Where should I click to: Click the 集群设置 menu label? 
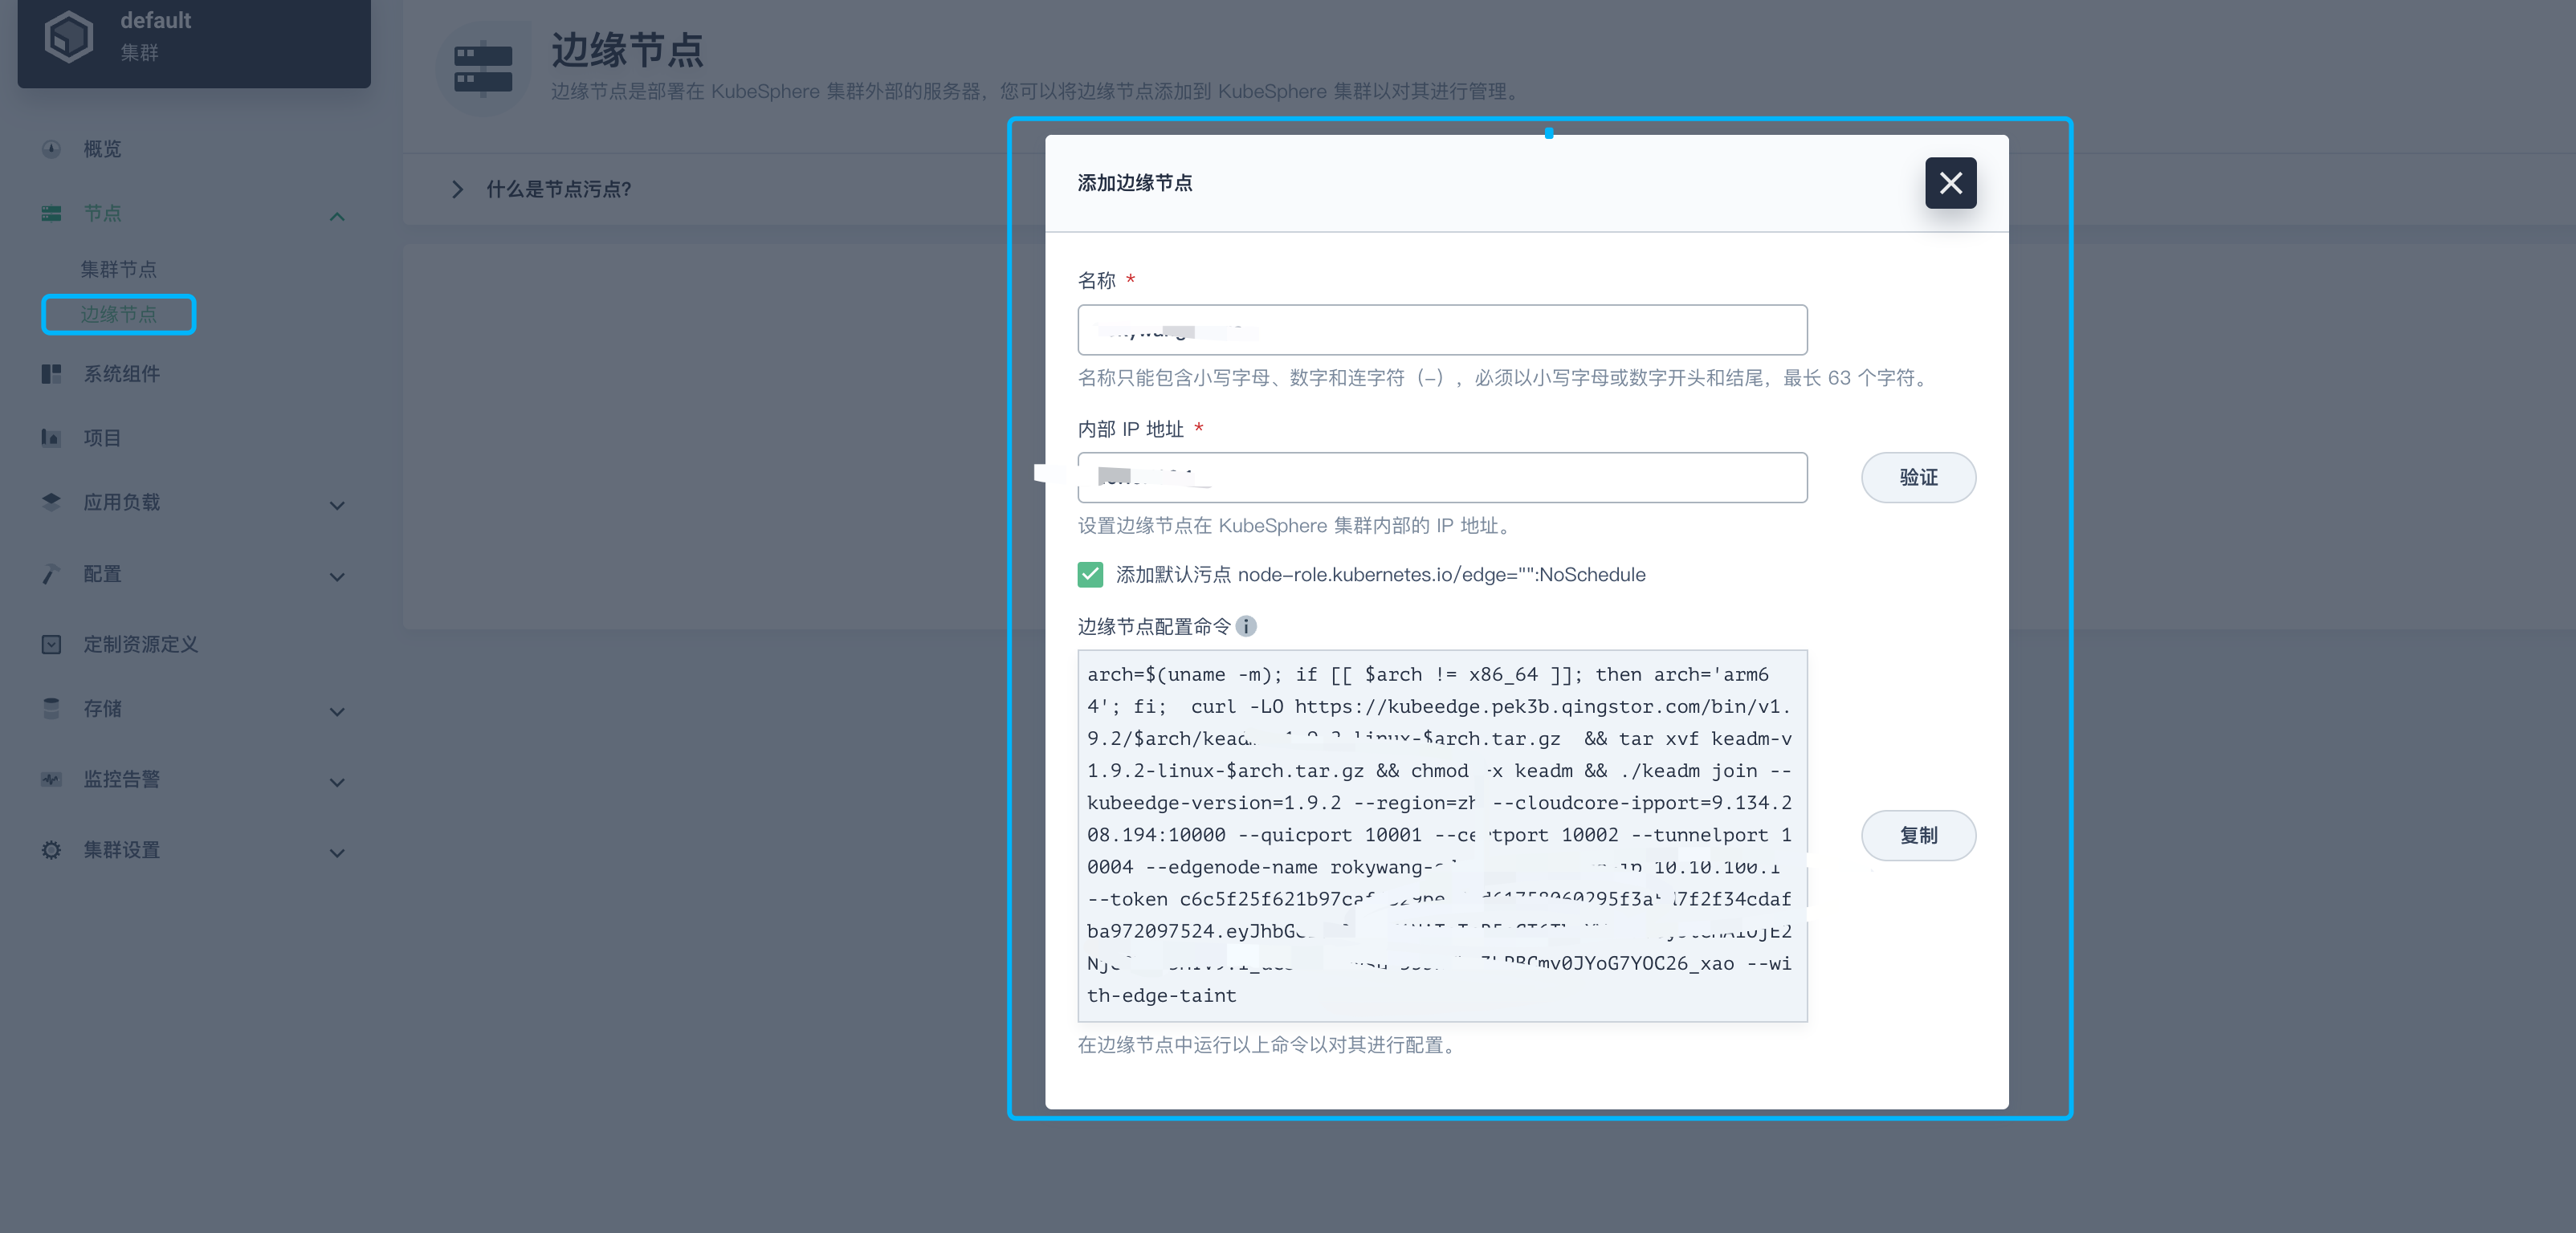121,850
